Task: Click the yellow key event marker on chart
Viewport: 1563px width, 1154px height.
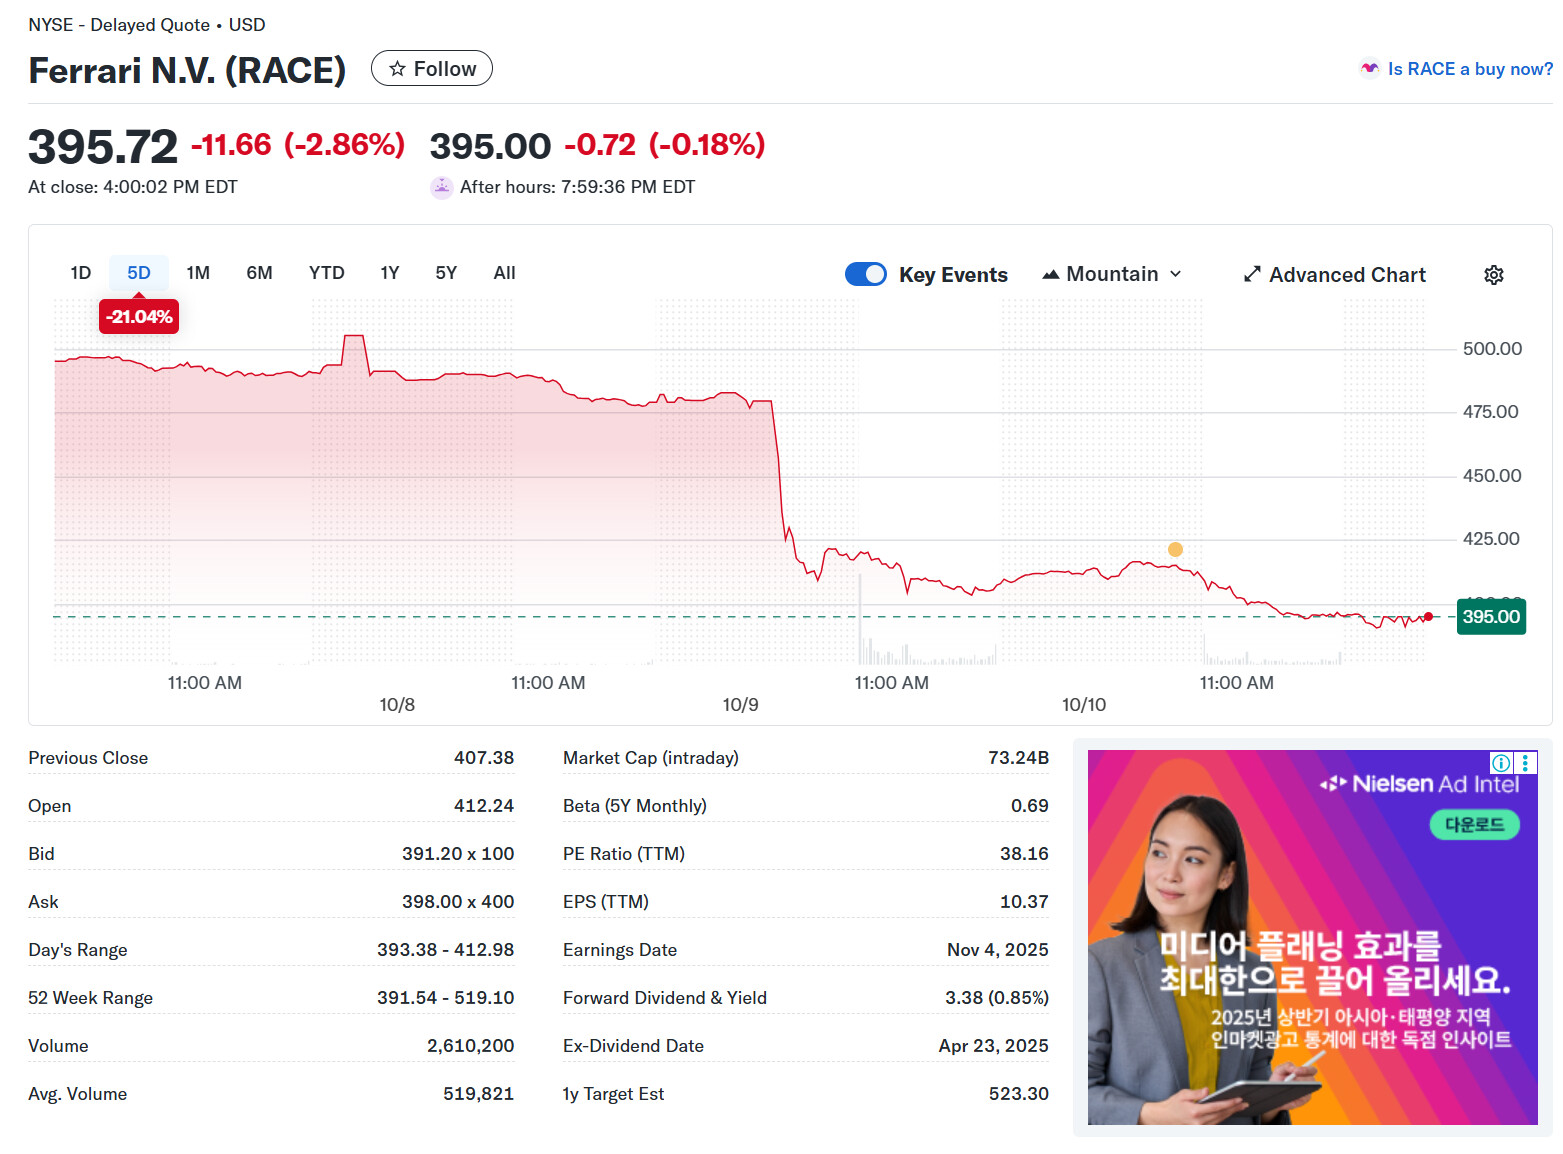Action: (1175, 549)
